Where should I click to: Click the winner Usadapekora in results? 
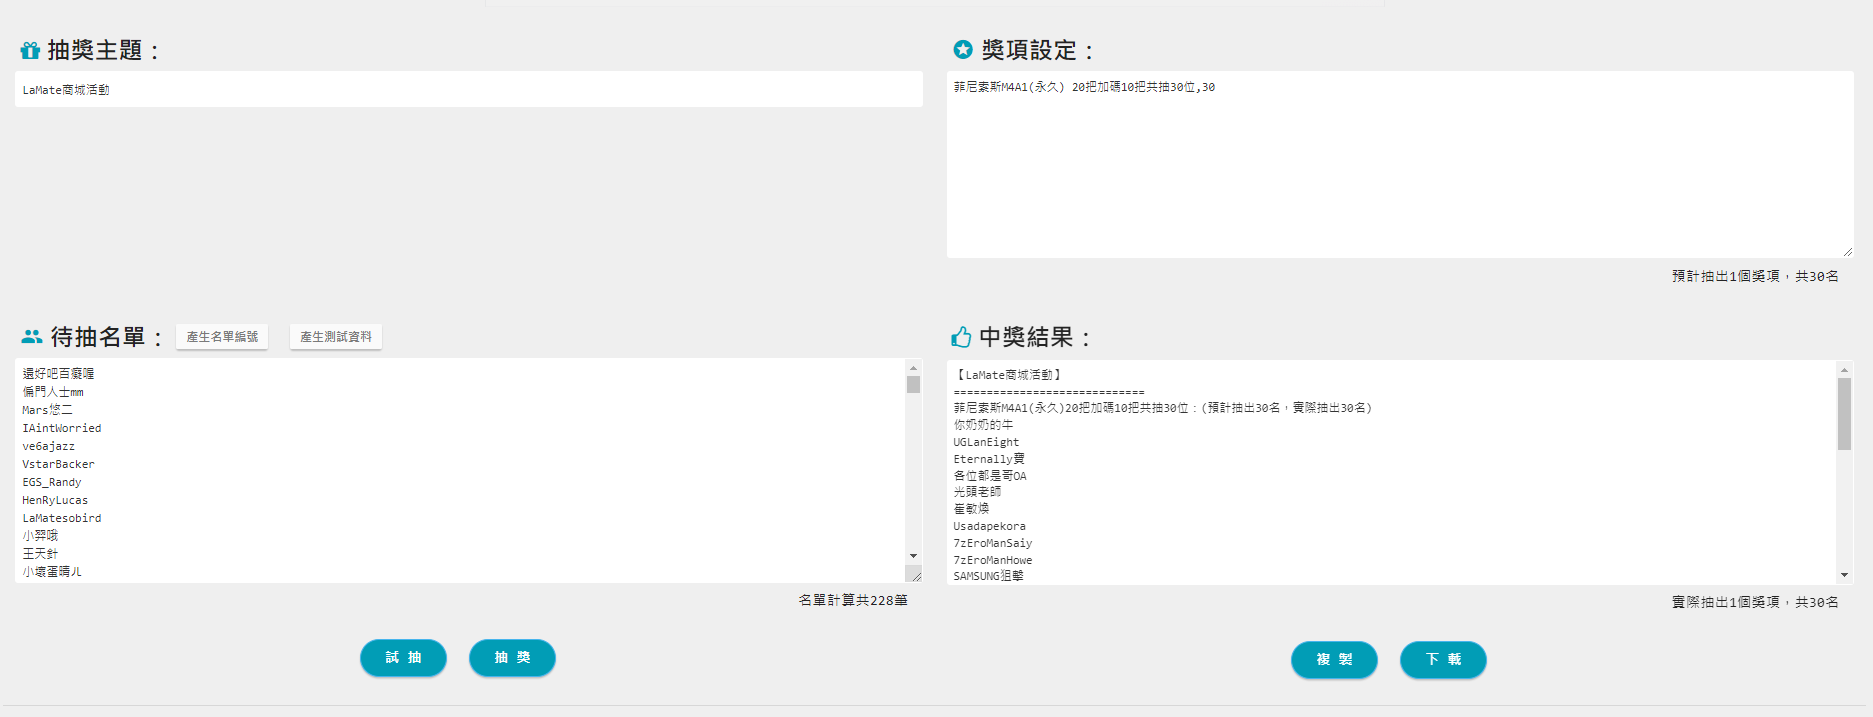(989, 526)
